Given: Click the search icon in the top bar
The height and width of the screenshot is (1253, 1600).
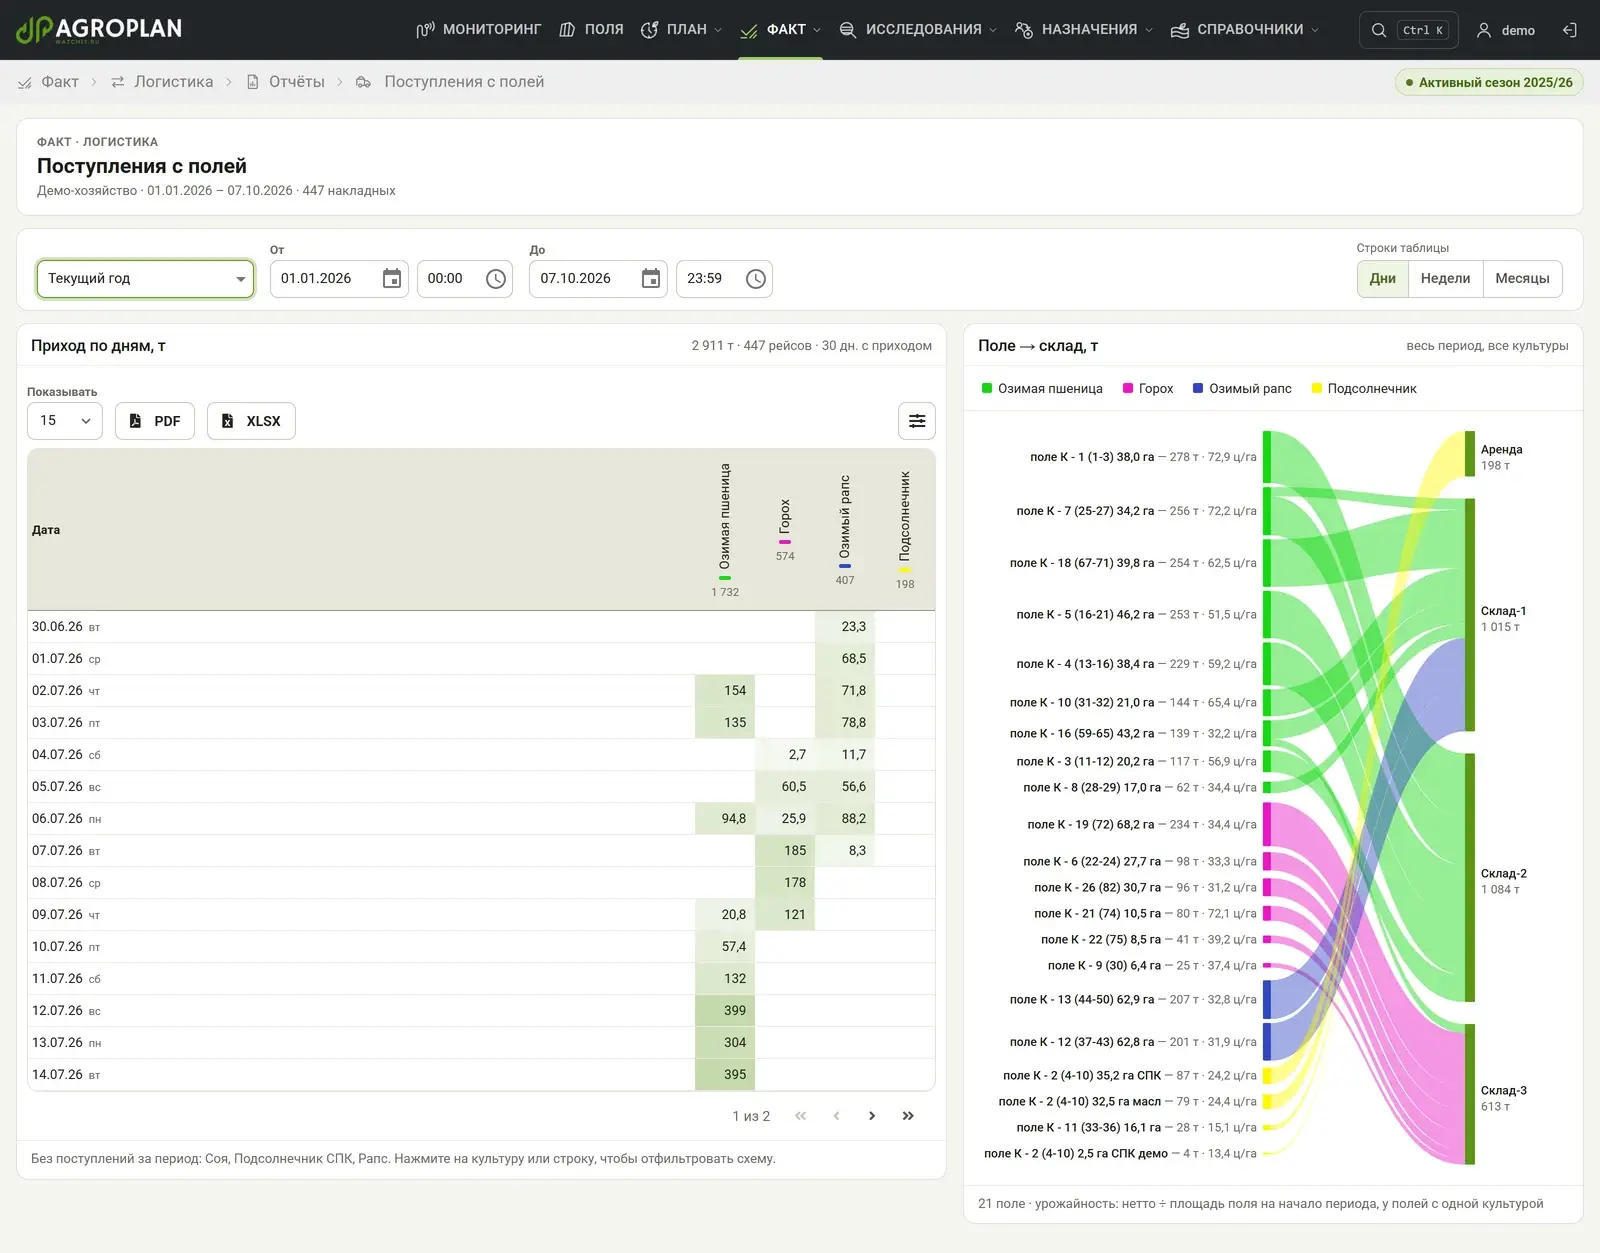Looking at the screenshot, I should 1379,30.
